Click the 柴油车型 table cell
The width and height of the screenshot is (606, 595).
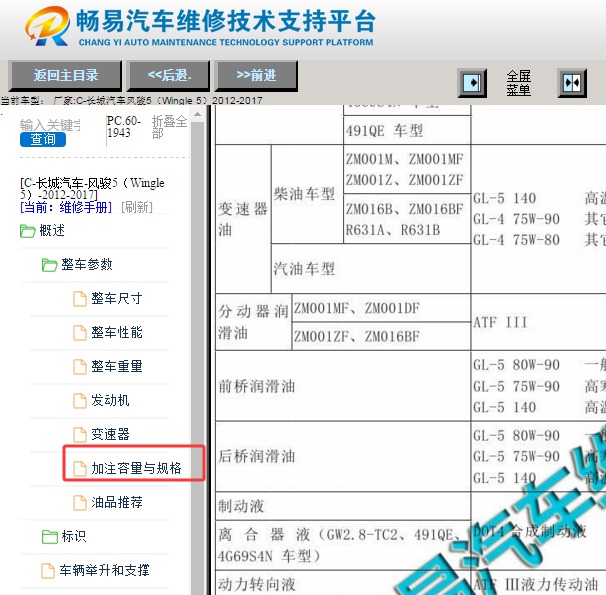(307, 194)
